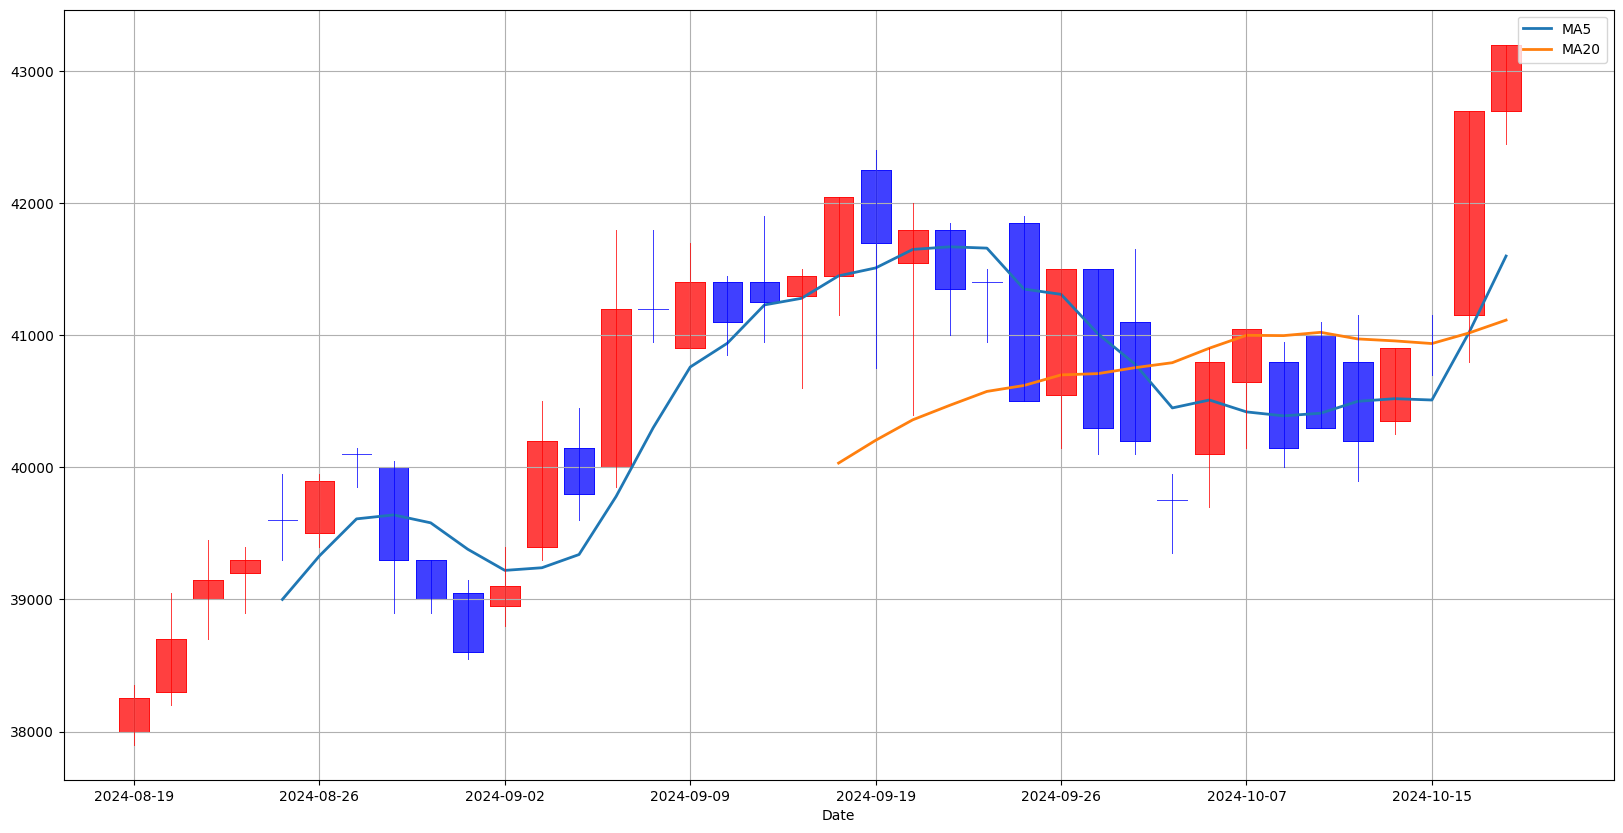Click the 2024-09-02 x-axis date label
1623x833 pixels.
505,797
